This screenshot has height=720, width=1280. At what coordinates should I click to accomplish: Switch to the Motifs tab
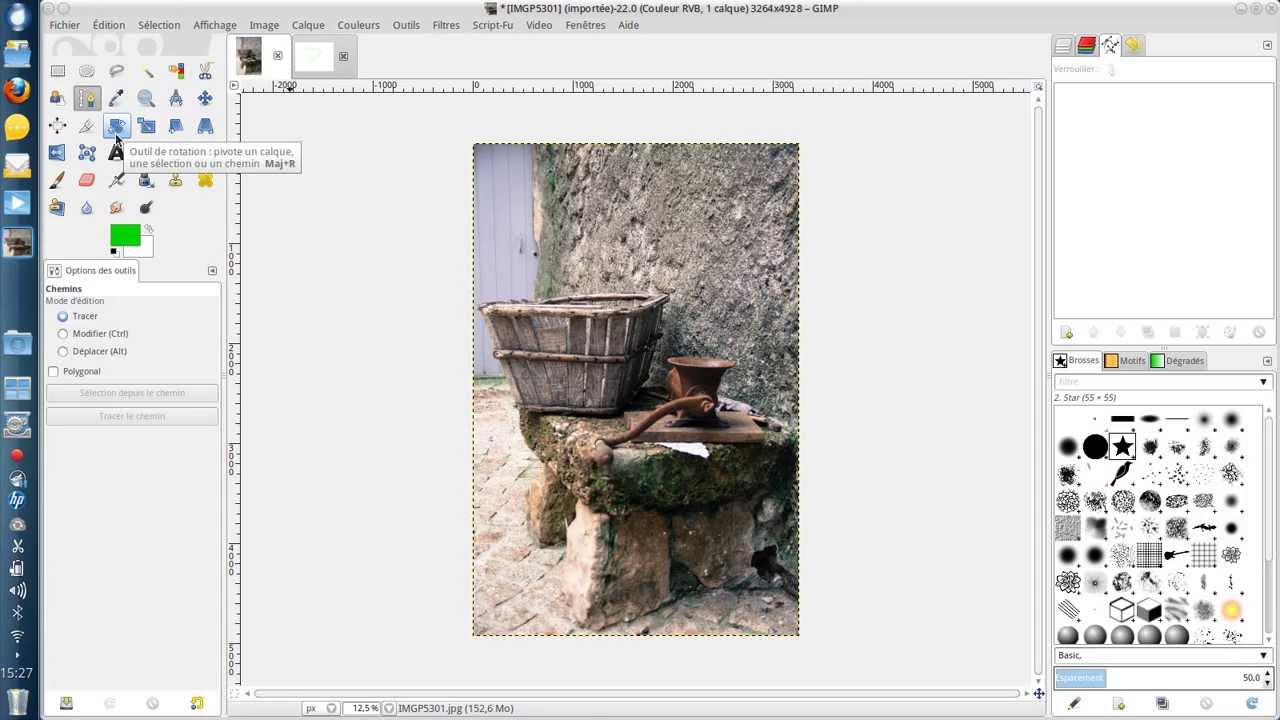1125,361
